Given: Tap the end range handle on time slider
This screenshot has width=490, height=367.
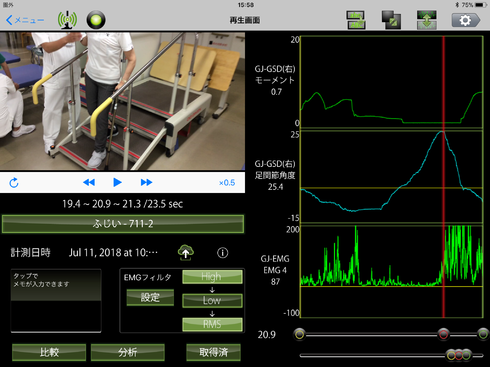Looking at the screenshot, I should click(483, 334).
